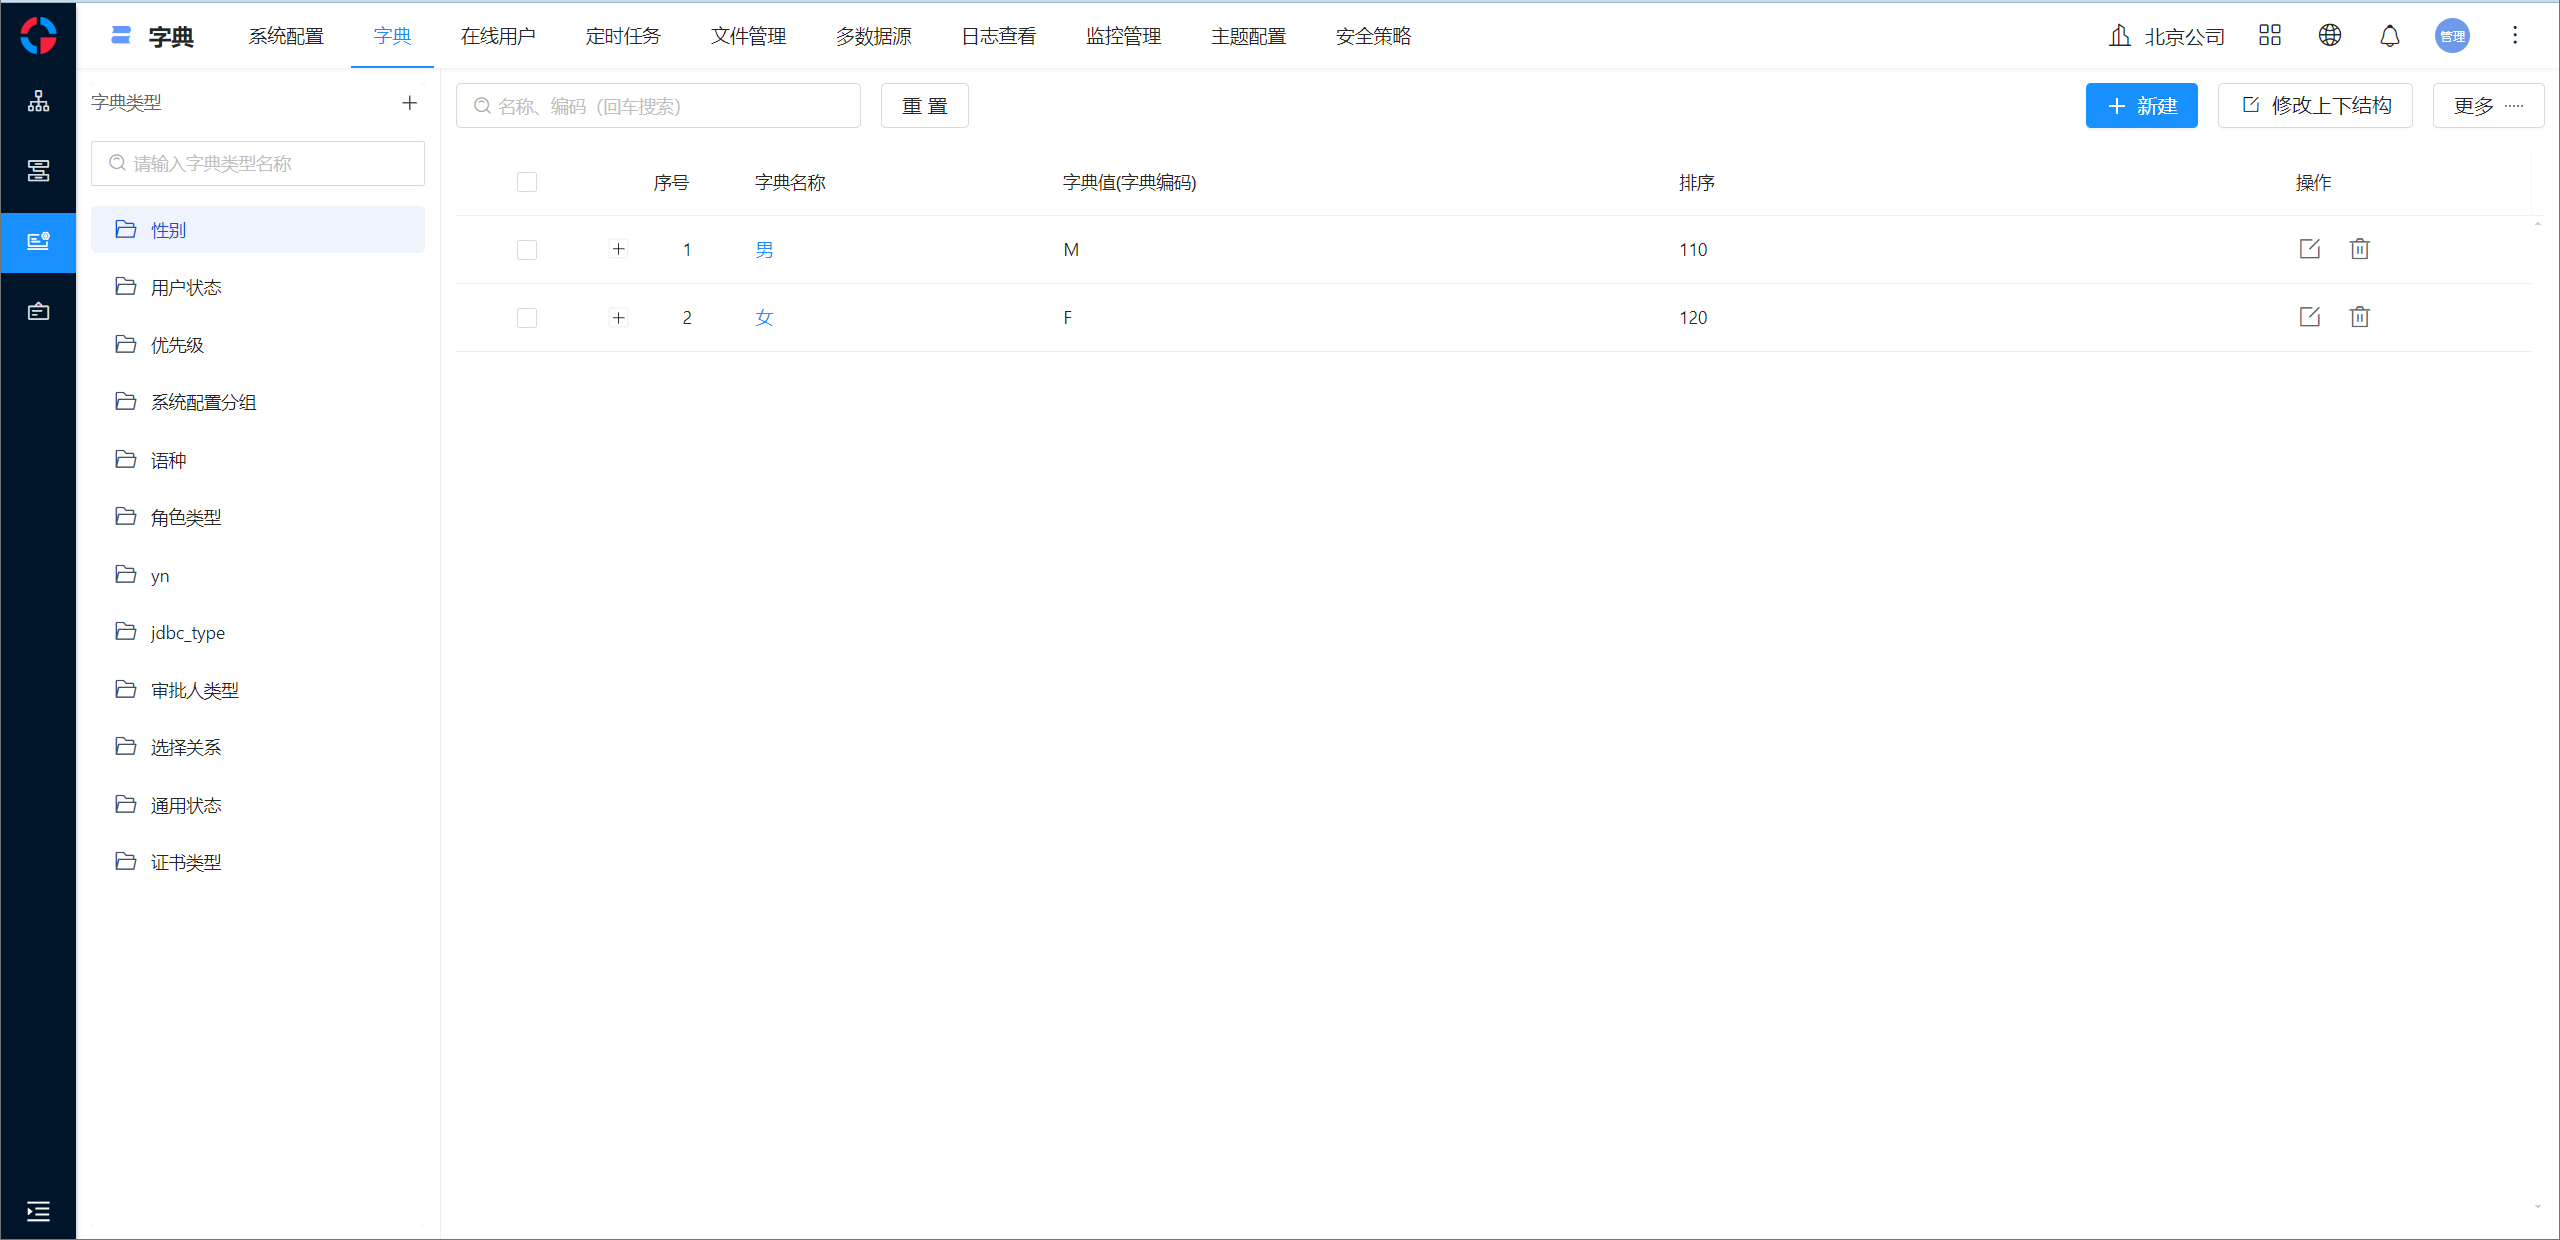Check the row for 女
The width and height of the screenshot is (2560, 1240).
[527, 318]
